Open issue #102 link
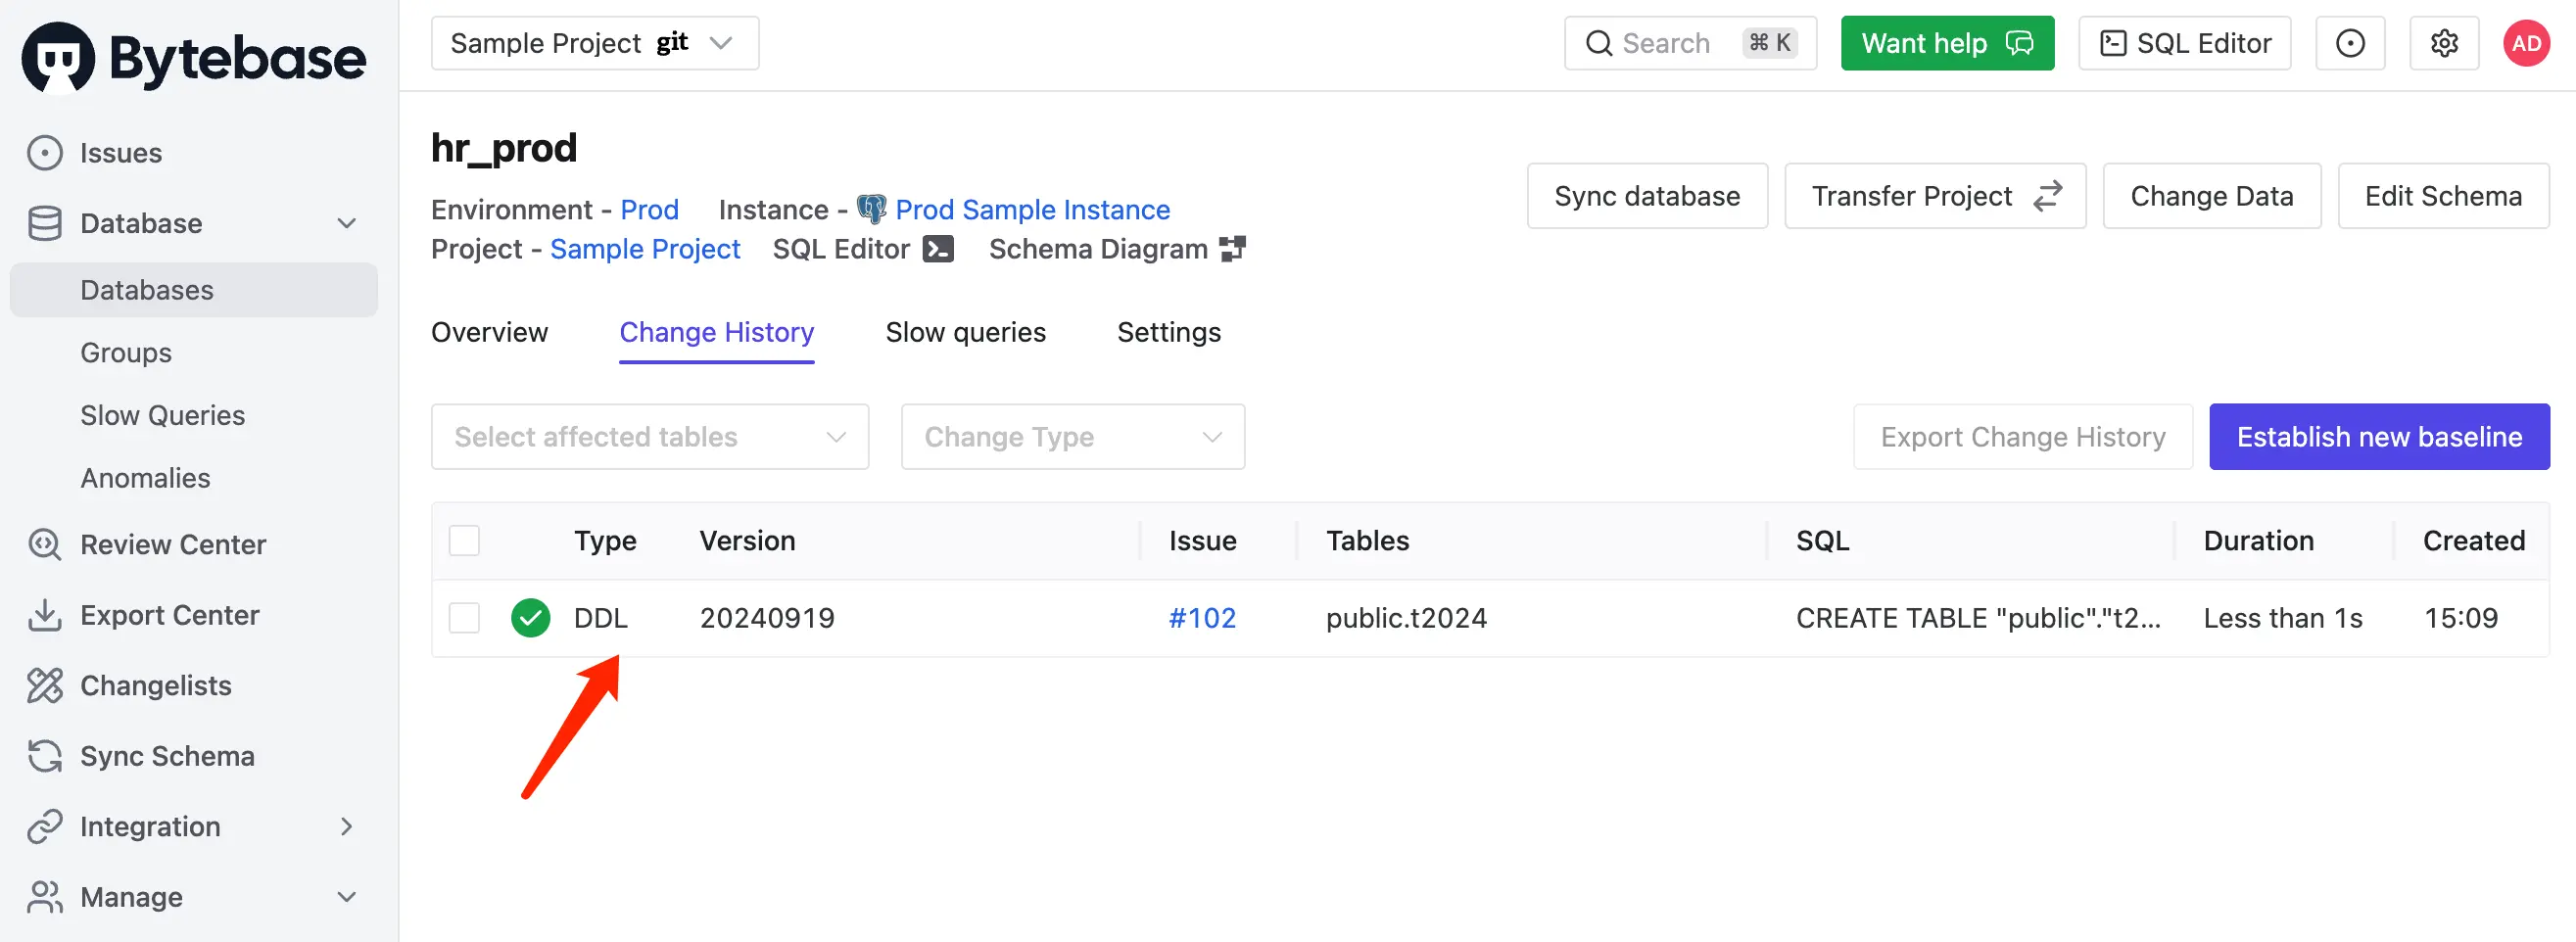2576x942 pixels. point(1202,618)
